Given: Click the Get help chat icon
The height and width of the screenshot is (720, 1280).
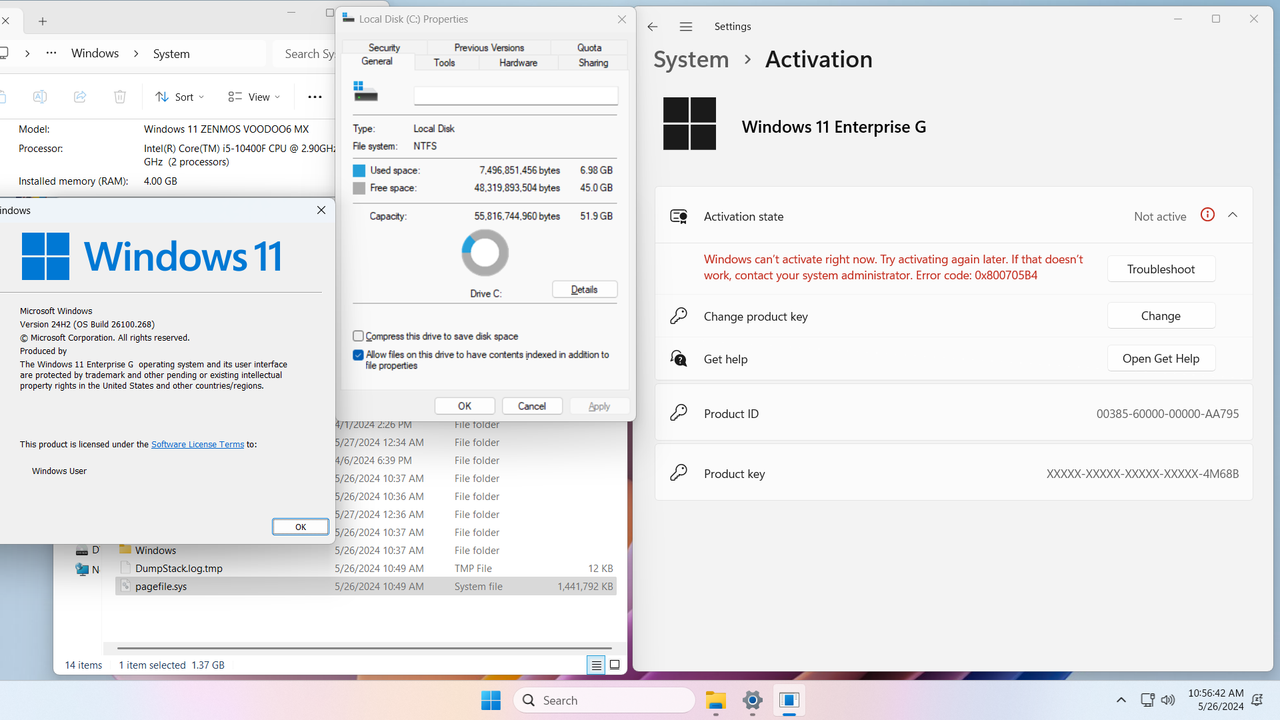Looking at the screenshot, I should click(679, 359).
